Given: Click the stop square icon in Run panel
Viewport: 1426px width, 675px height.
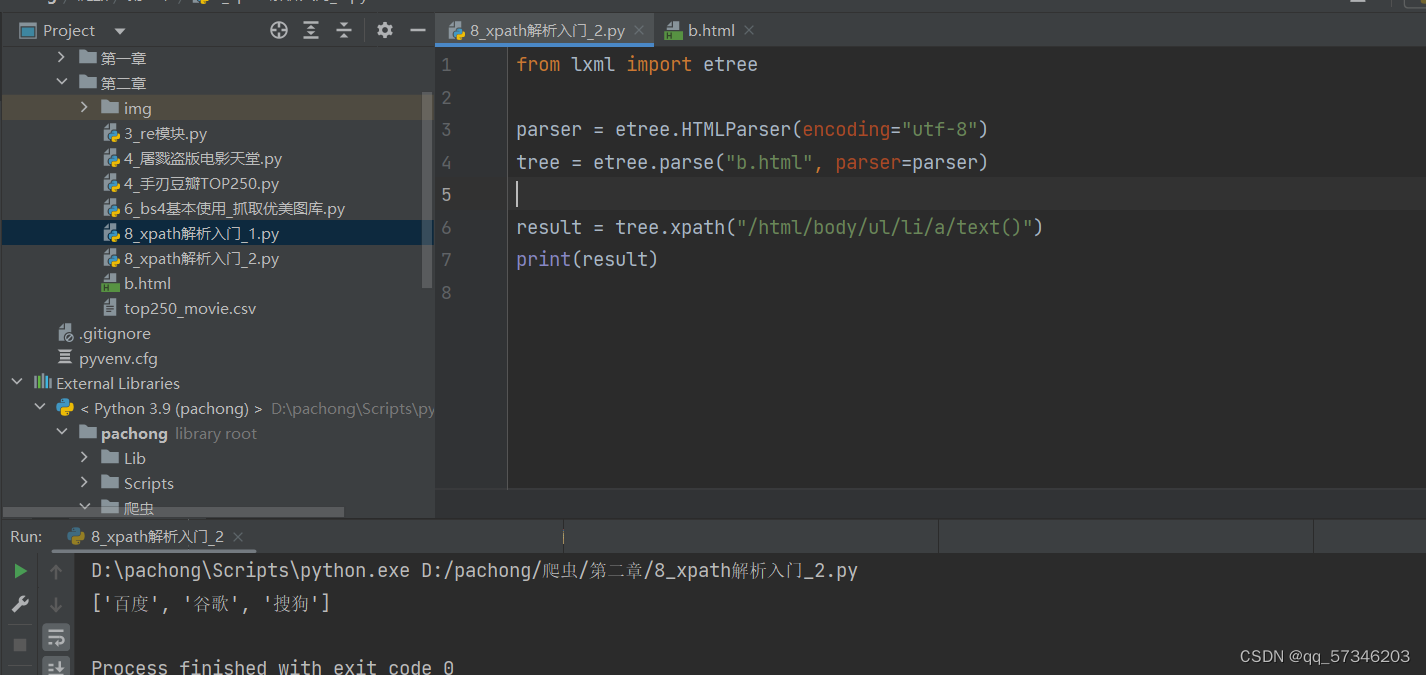Looking at the screenshot, I should pos(19,643).
